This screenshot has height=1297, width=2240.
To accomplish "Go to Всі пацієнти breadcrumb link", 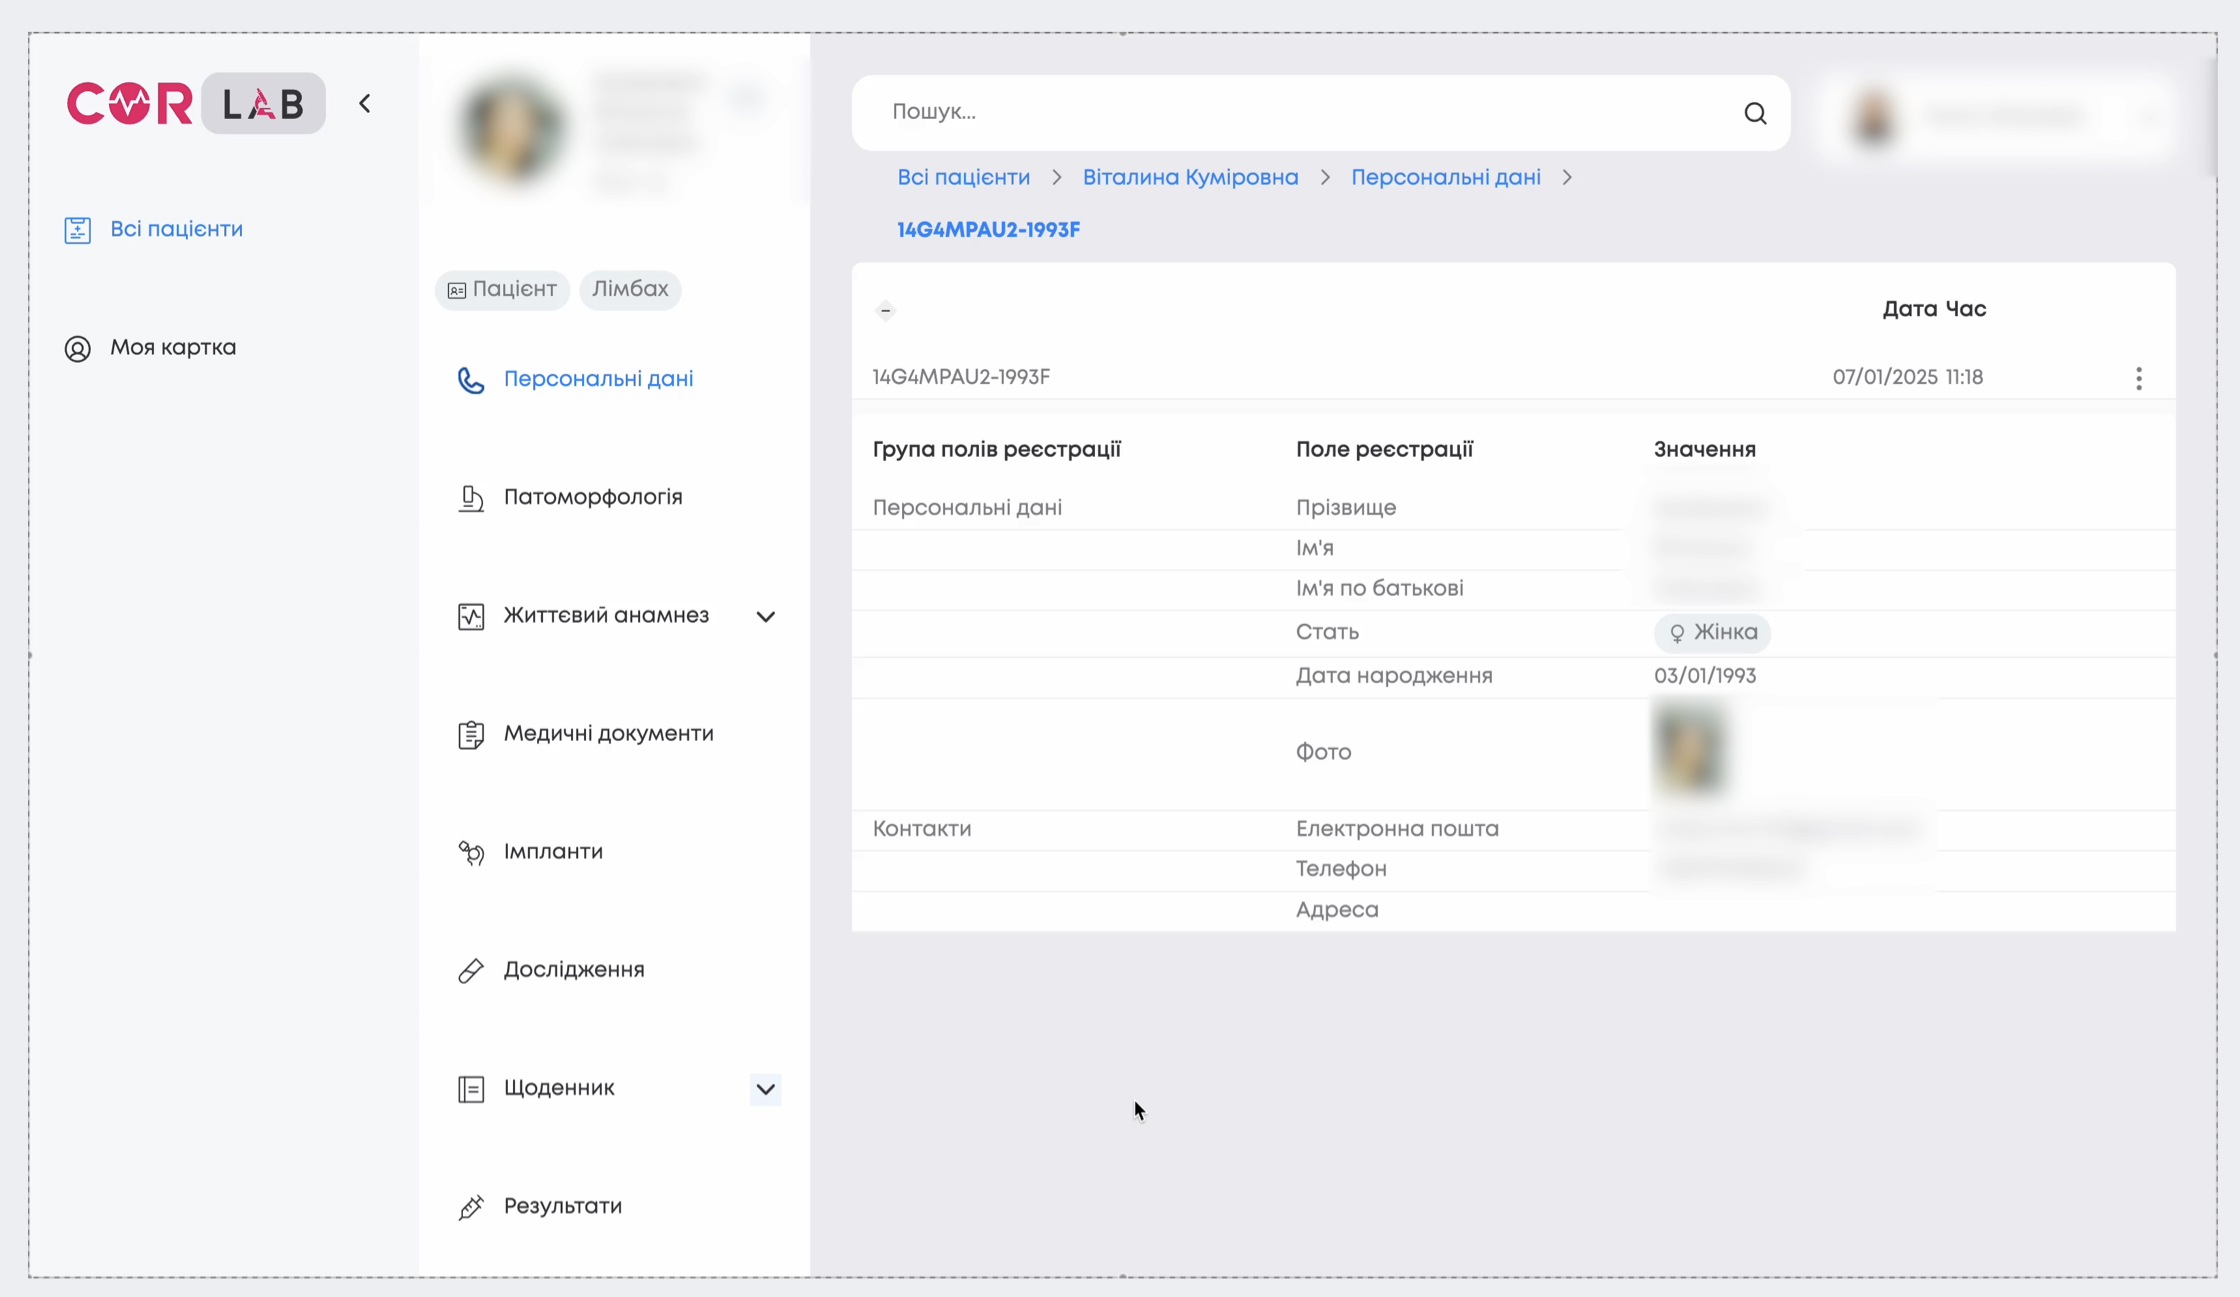I will coord(963,177).
